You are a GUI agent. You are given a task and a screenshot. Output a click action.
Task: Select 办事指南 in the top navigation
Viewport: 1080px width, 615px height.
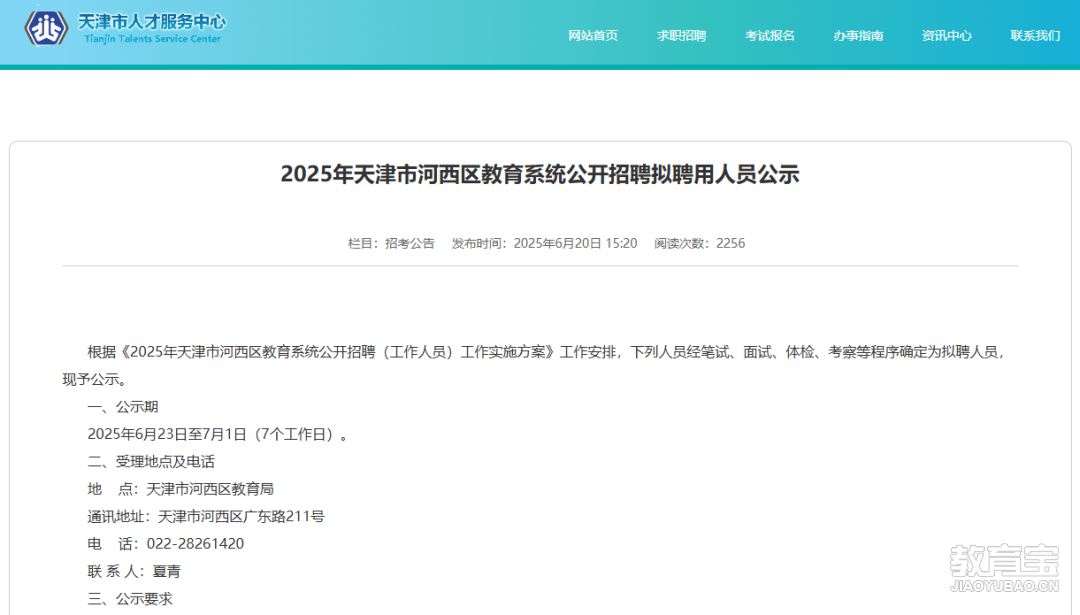click(858, 36)
